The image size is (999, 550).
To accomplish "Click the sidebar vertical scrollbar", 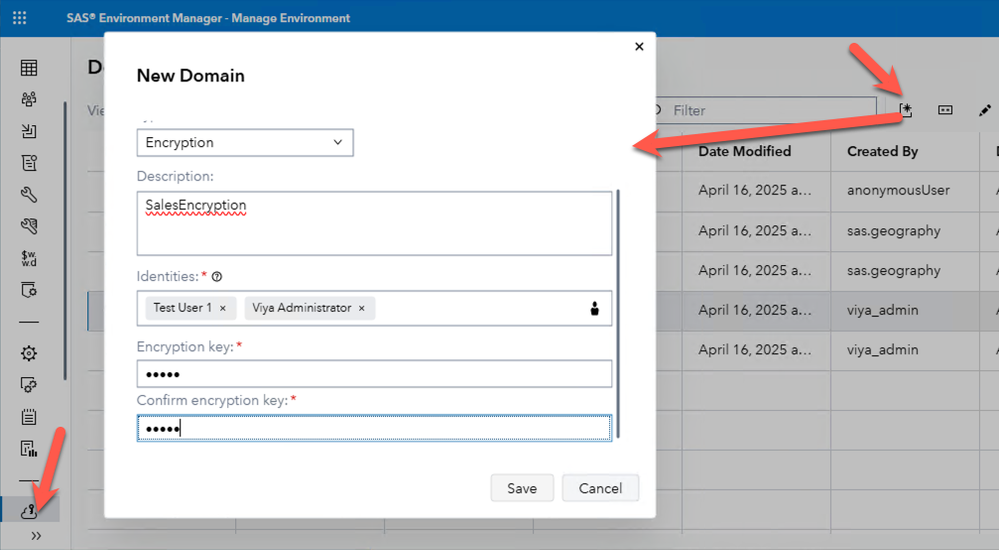I will pyautogui.click(x=64, y=241).
